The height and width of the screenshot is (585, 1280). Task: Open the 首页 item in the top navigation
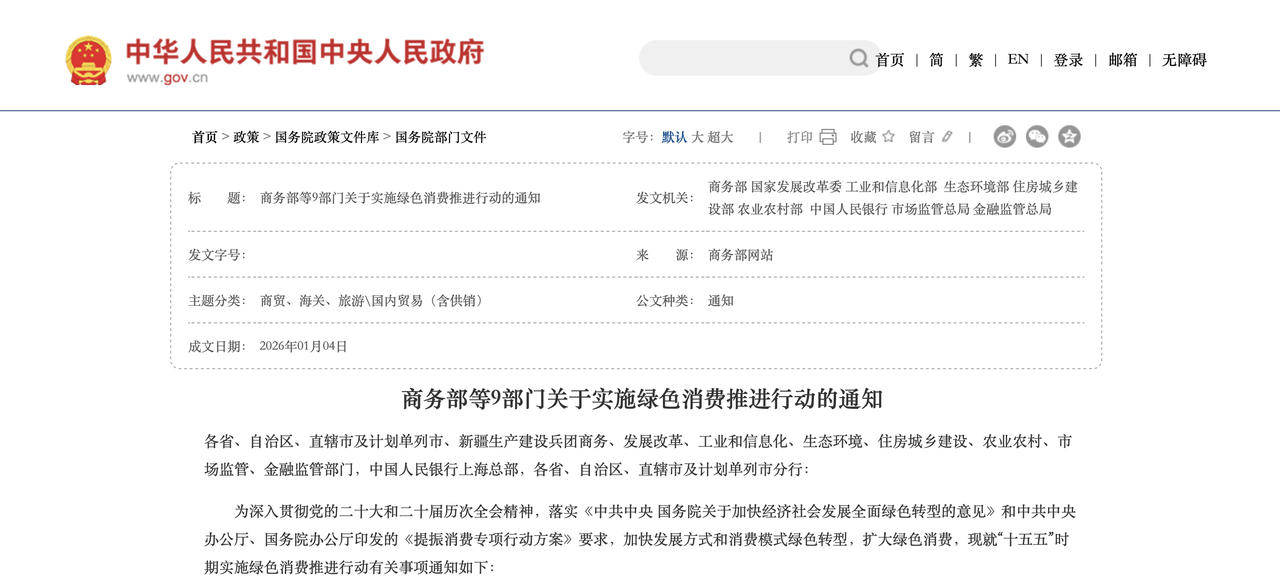890,60
